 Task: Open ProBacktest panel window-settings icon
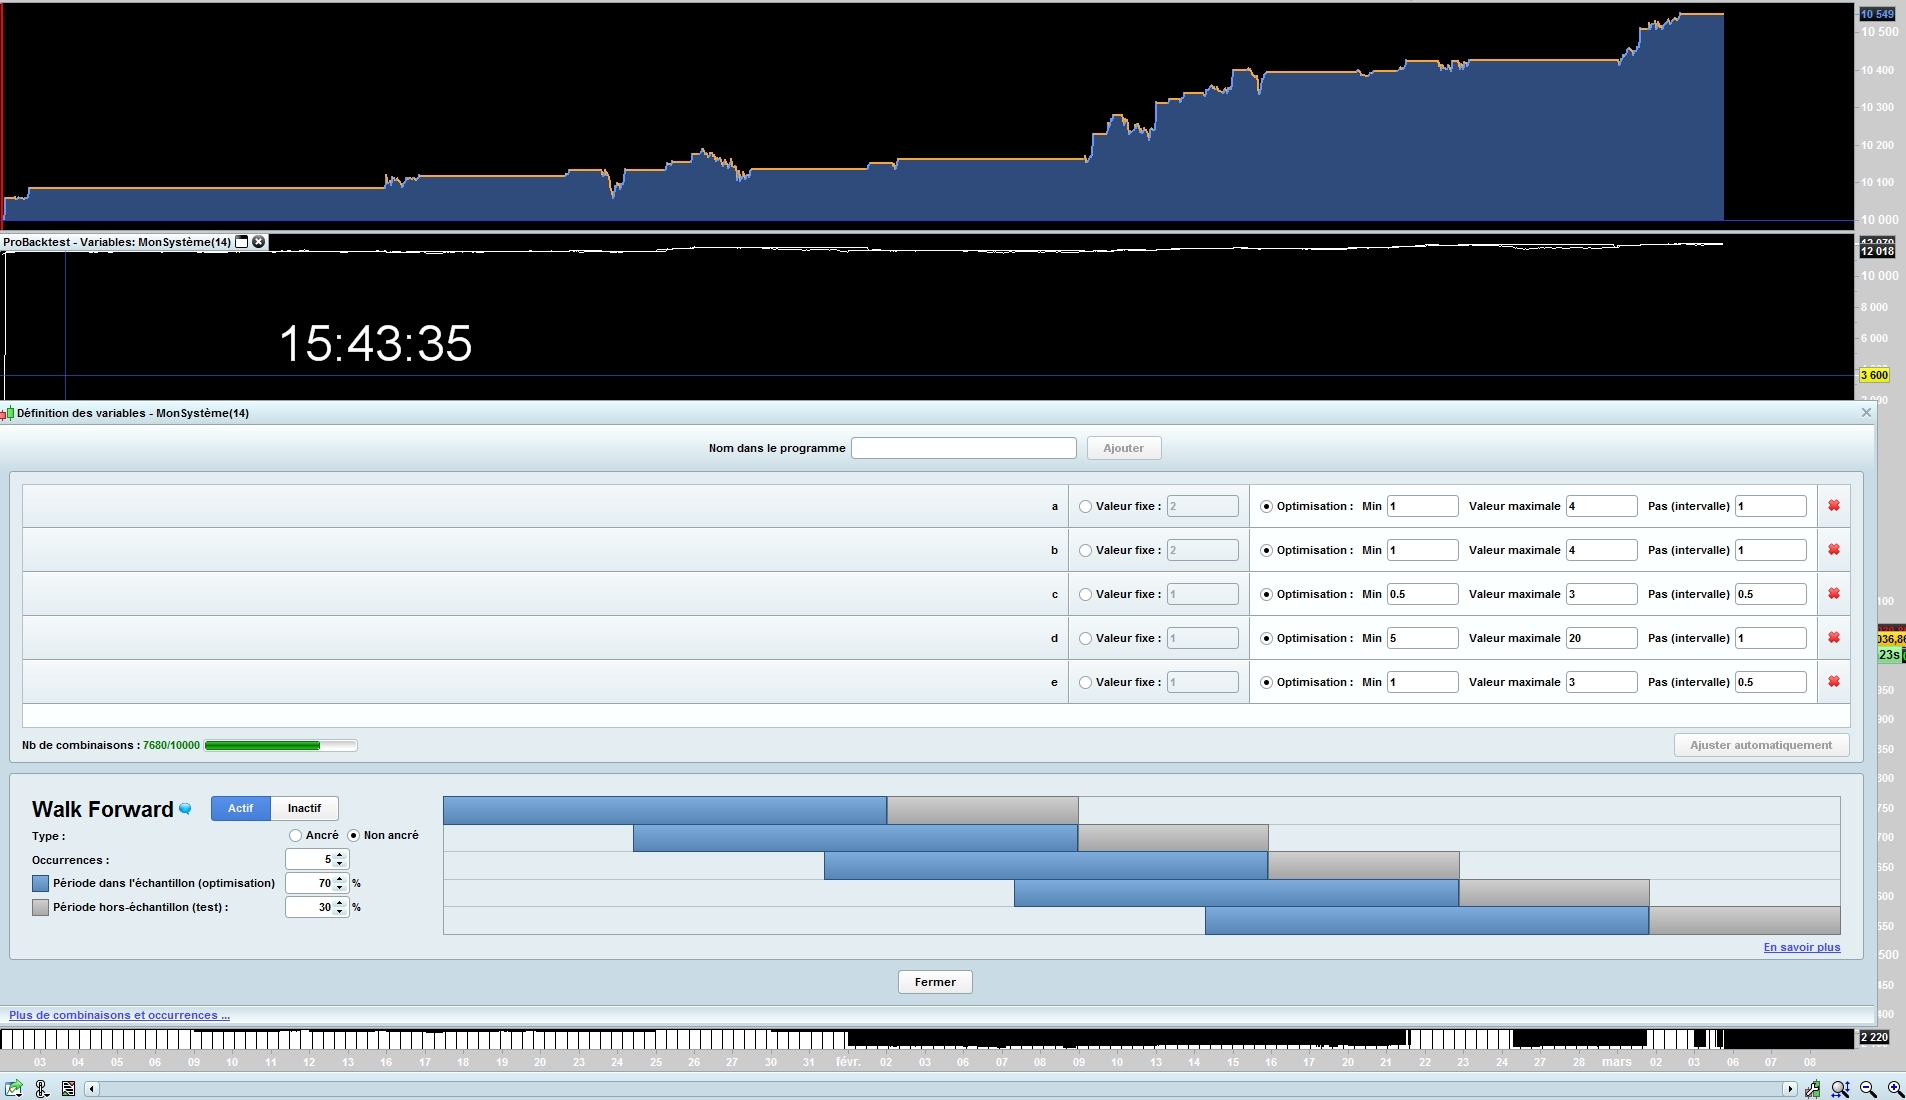click(x=241, y=242)
